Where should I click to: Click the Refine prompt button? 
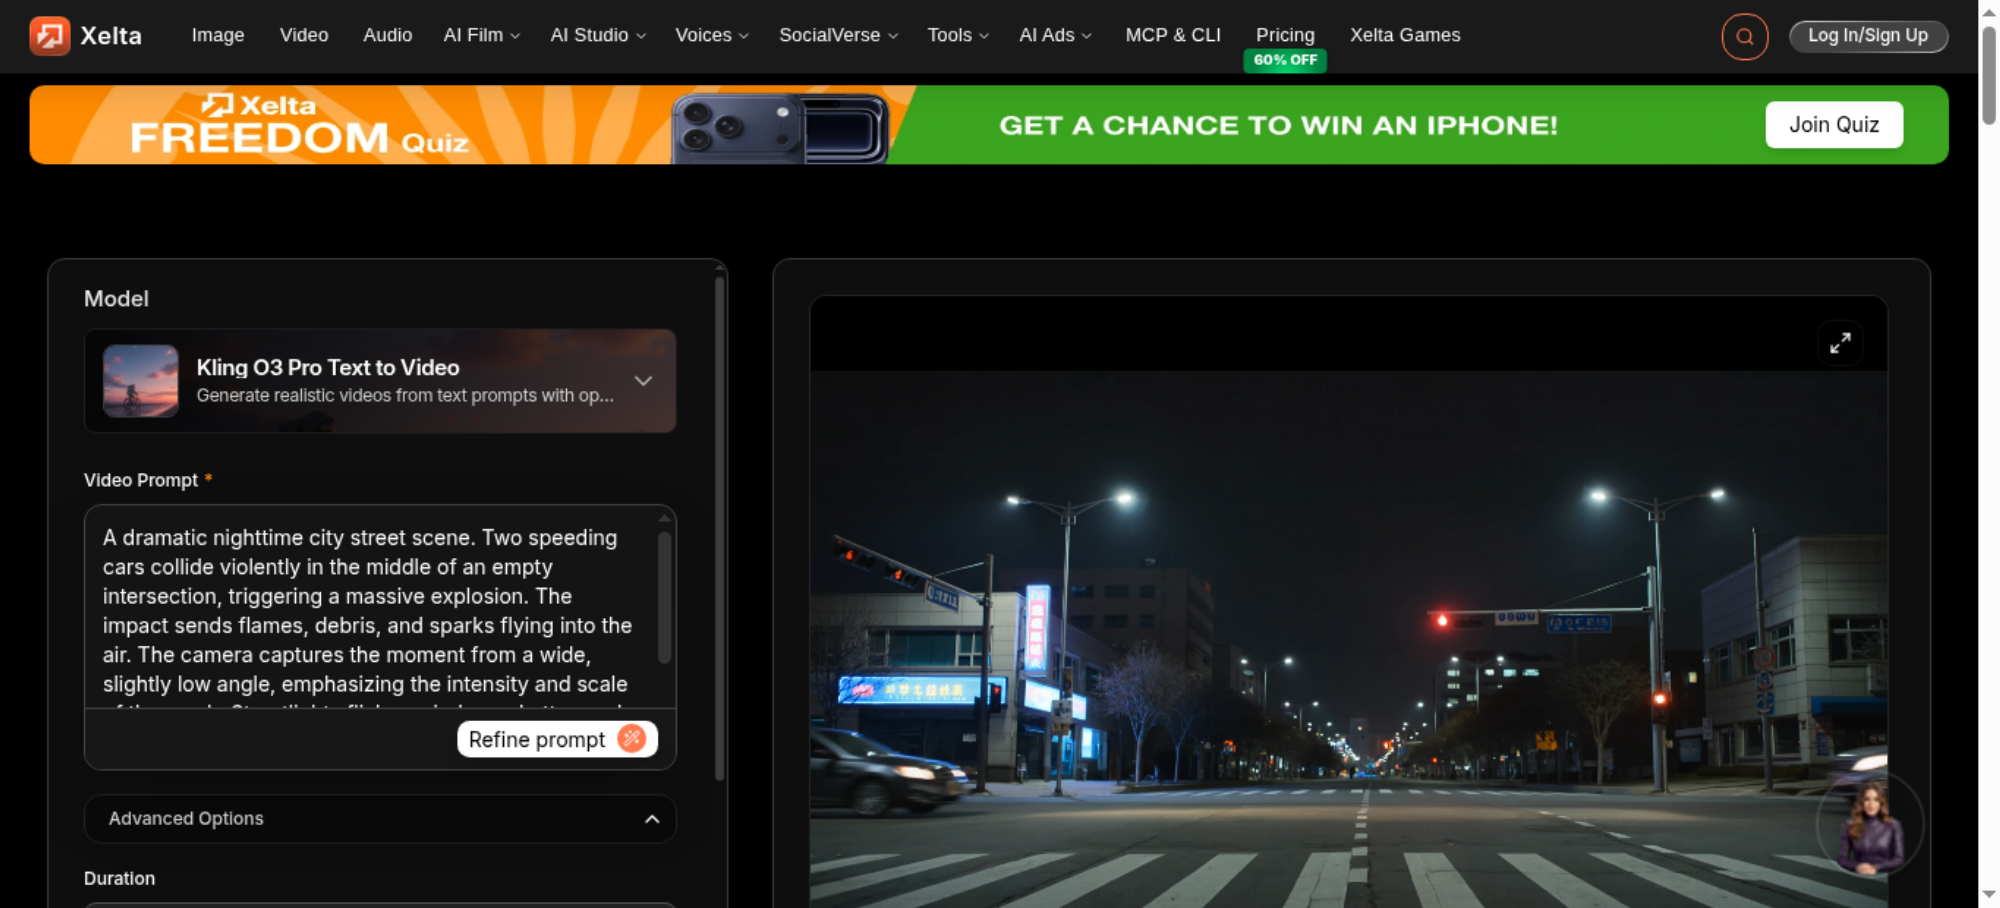click(x=557, y=739)
